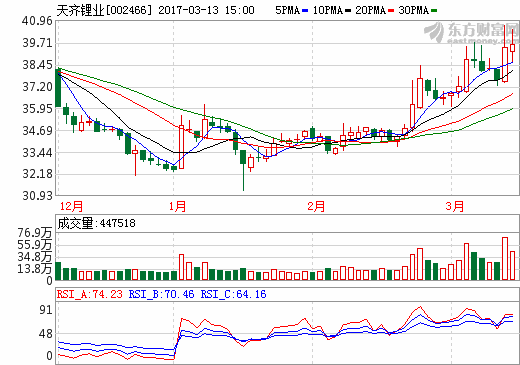
Task: Click the 12月 month axis label
Action: (71, 206)
